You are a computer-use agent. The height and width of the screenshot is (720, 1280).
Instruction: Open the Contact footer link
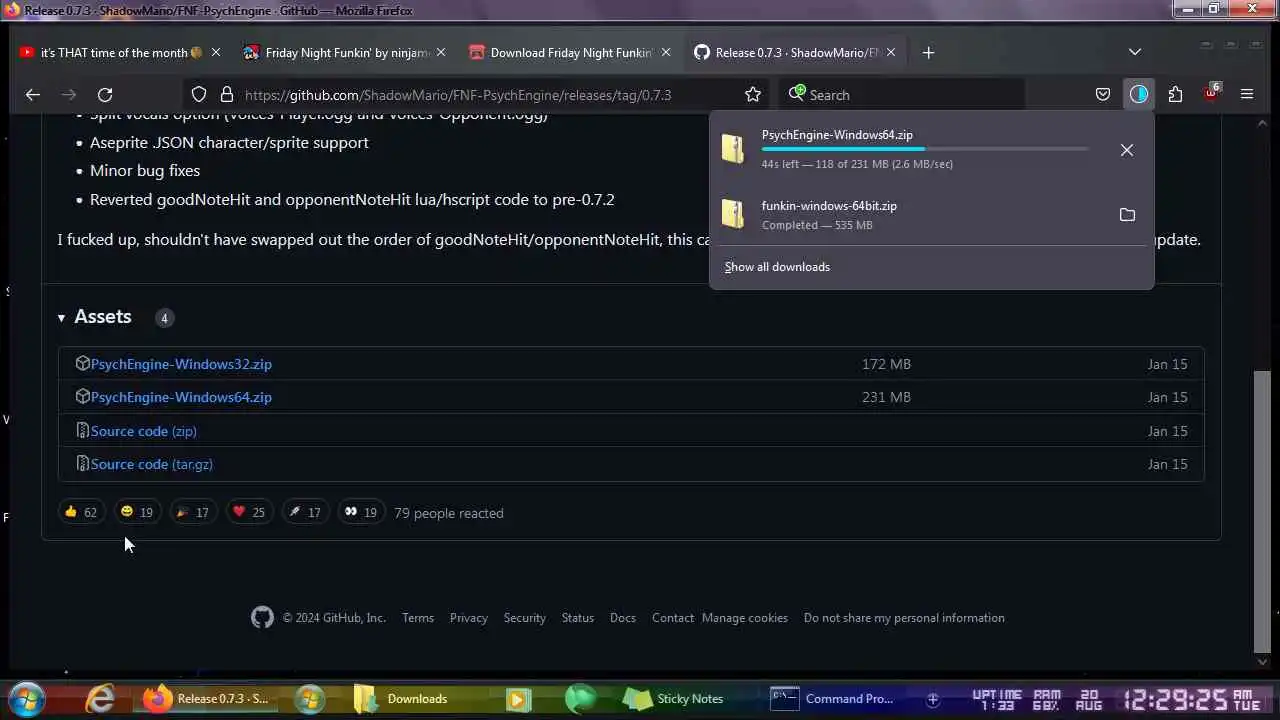click(673, 618)
